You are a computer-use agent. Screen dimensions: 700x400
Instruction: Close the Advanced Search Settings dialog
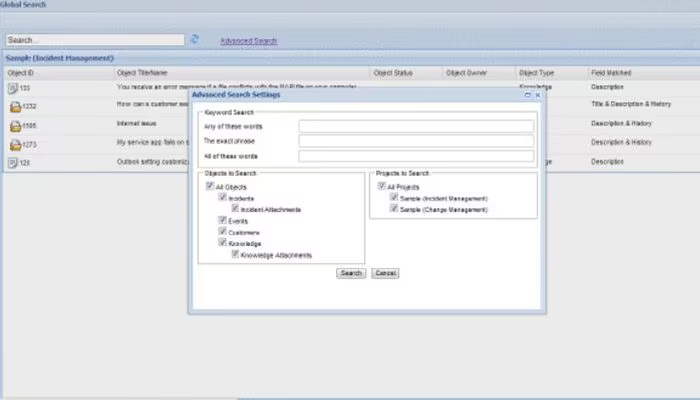coord(538,95)
